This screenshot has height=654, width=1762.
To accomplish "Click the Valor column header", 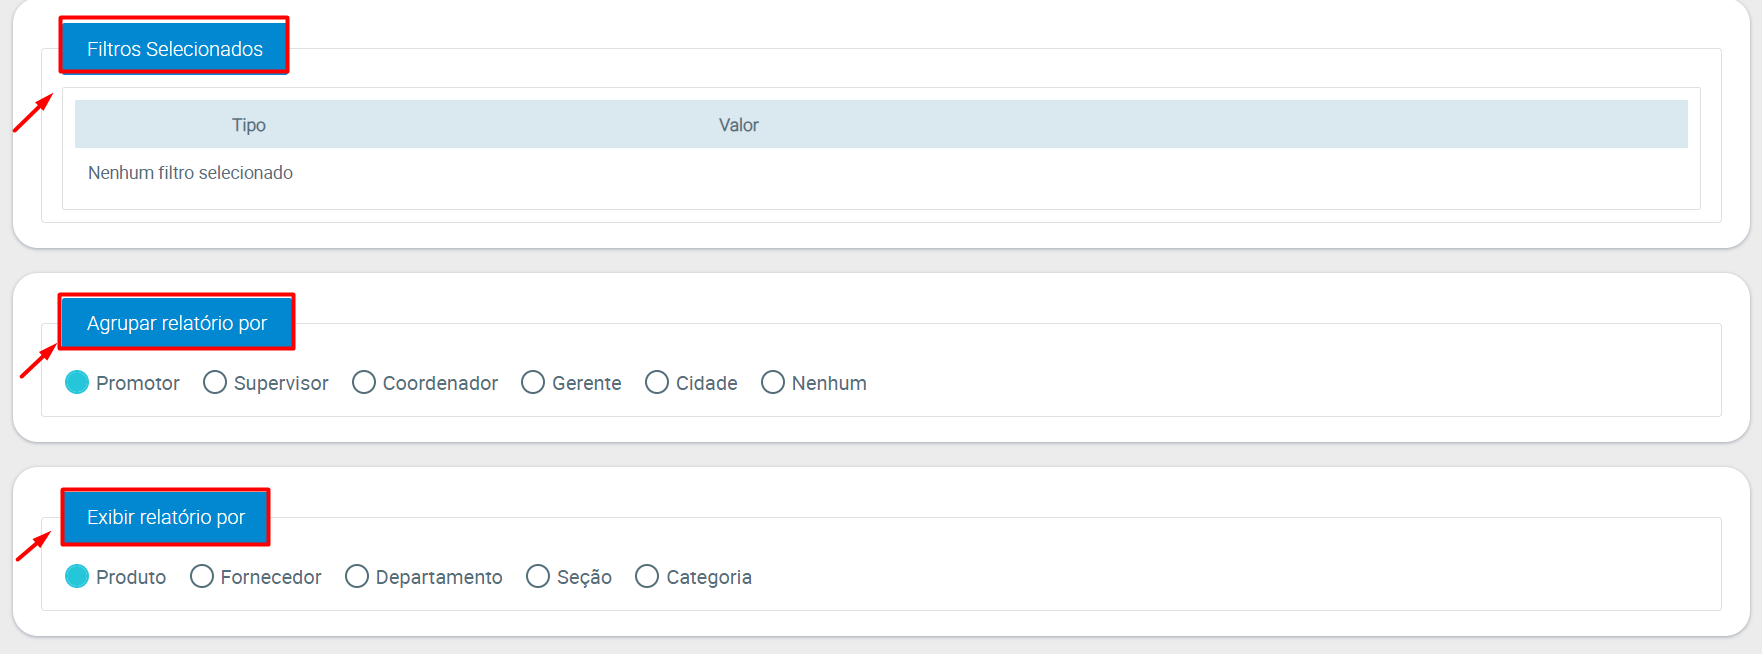I will tap(738, 125).
